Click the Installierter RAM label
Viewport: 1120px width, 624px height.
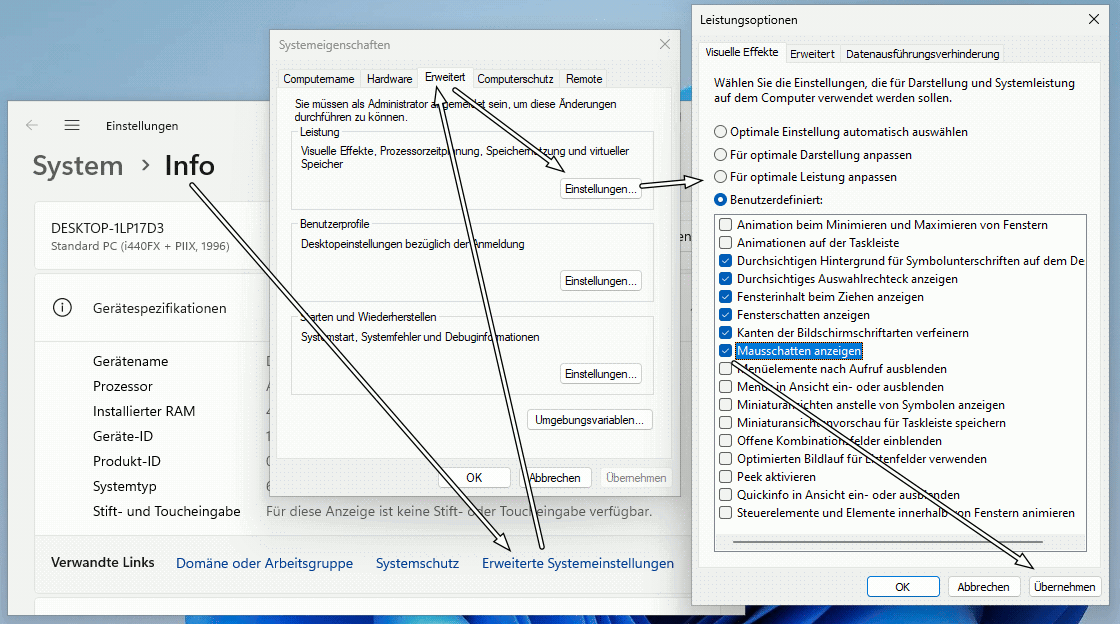[144, 411]
